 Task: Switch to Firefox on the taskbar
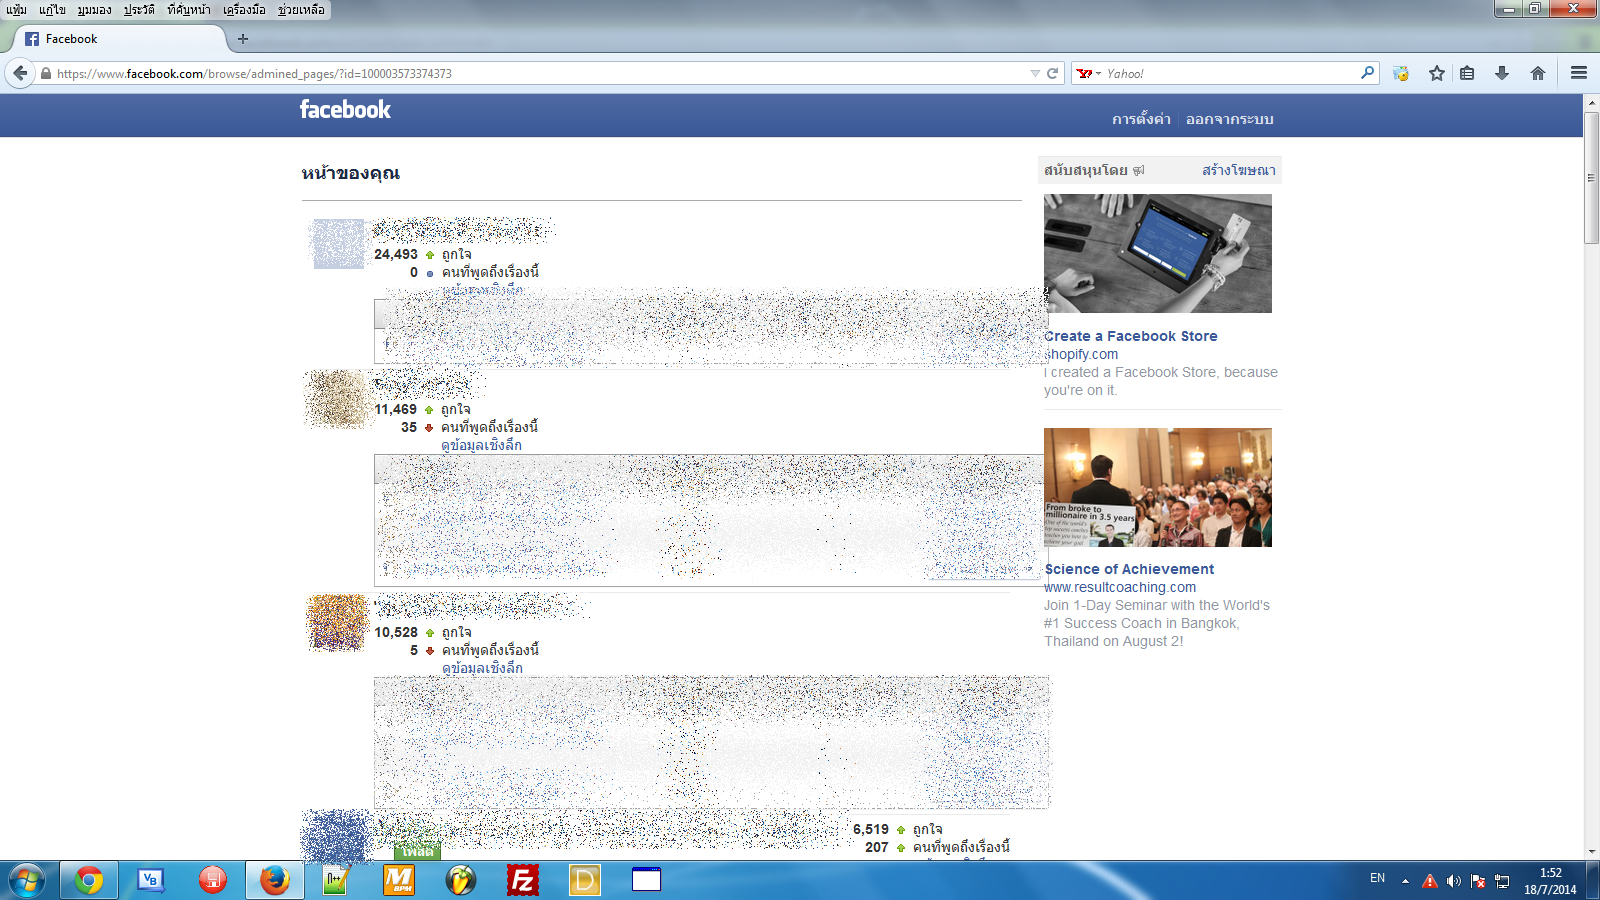pos(275,881)
